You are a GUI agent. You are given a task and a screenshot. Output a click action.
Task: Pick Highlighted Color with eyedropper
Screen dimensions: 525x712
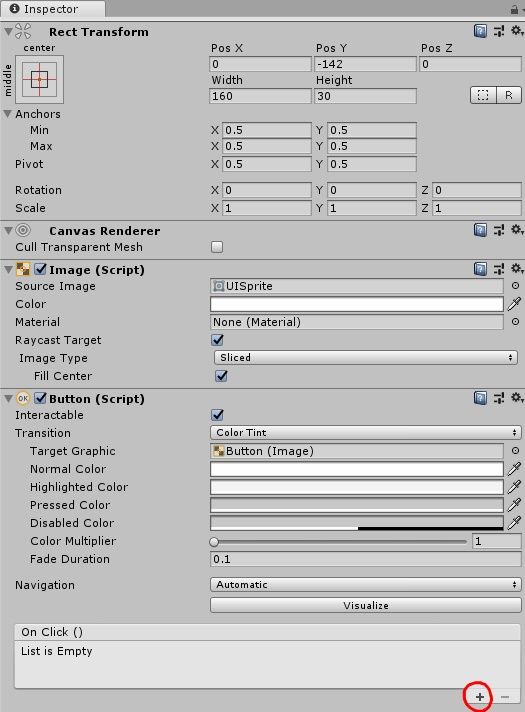pyautogui.click(x=514, y=487)
